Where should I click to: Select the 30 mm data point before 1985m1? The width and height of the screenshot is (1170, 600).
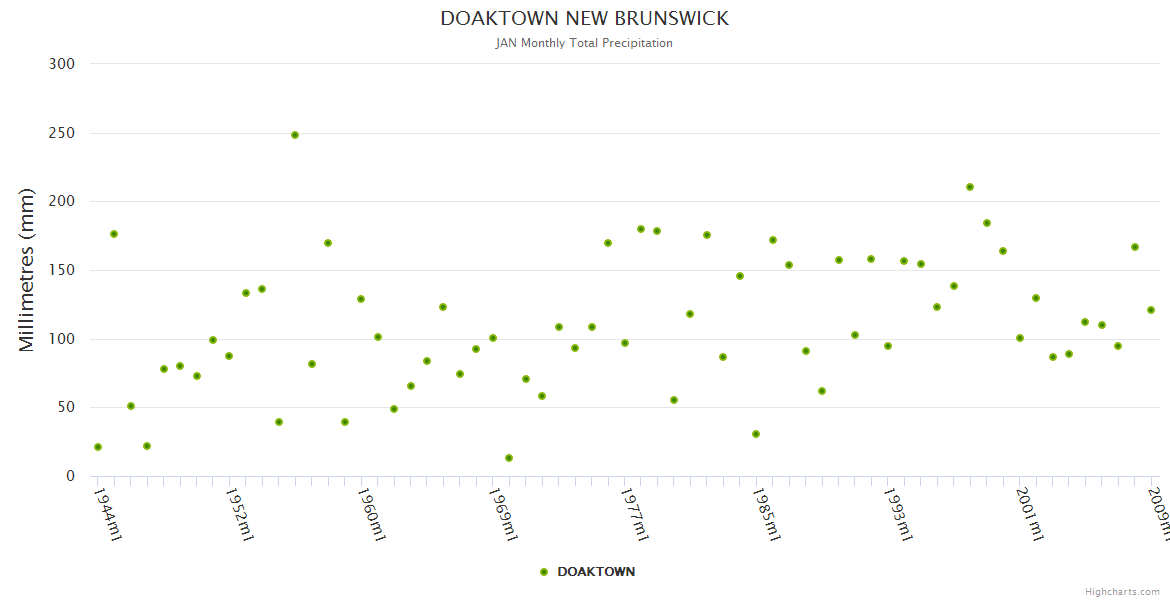point(756,434)
